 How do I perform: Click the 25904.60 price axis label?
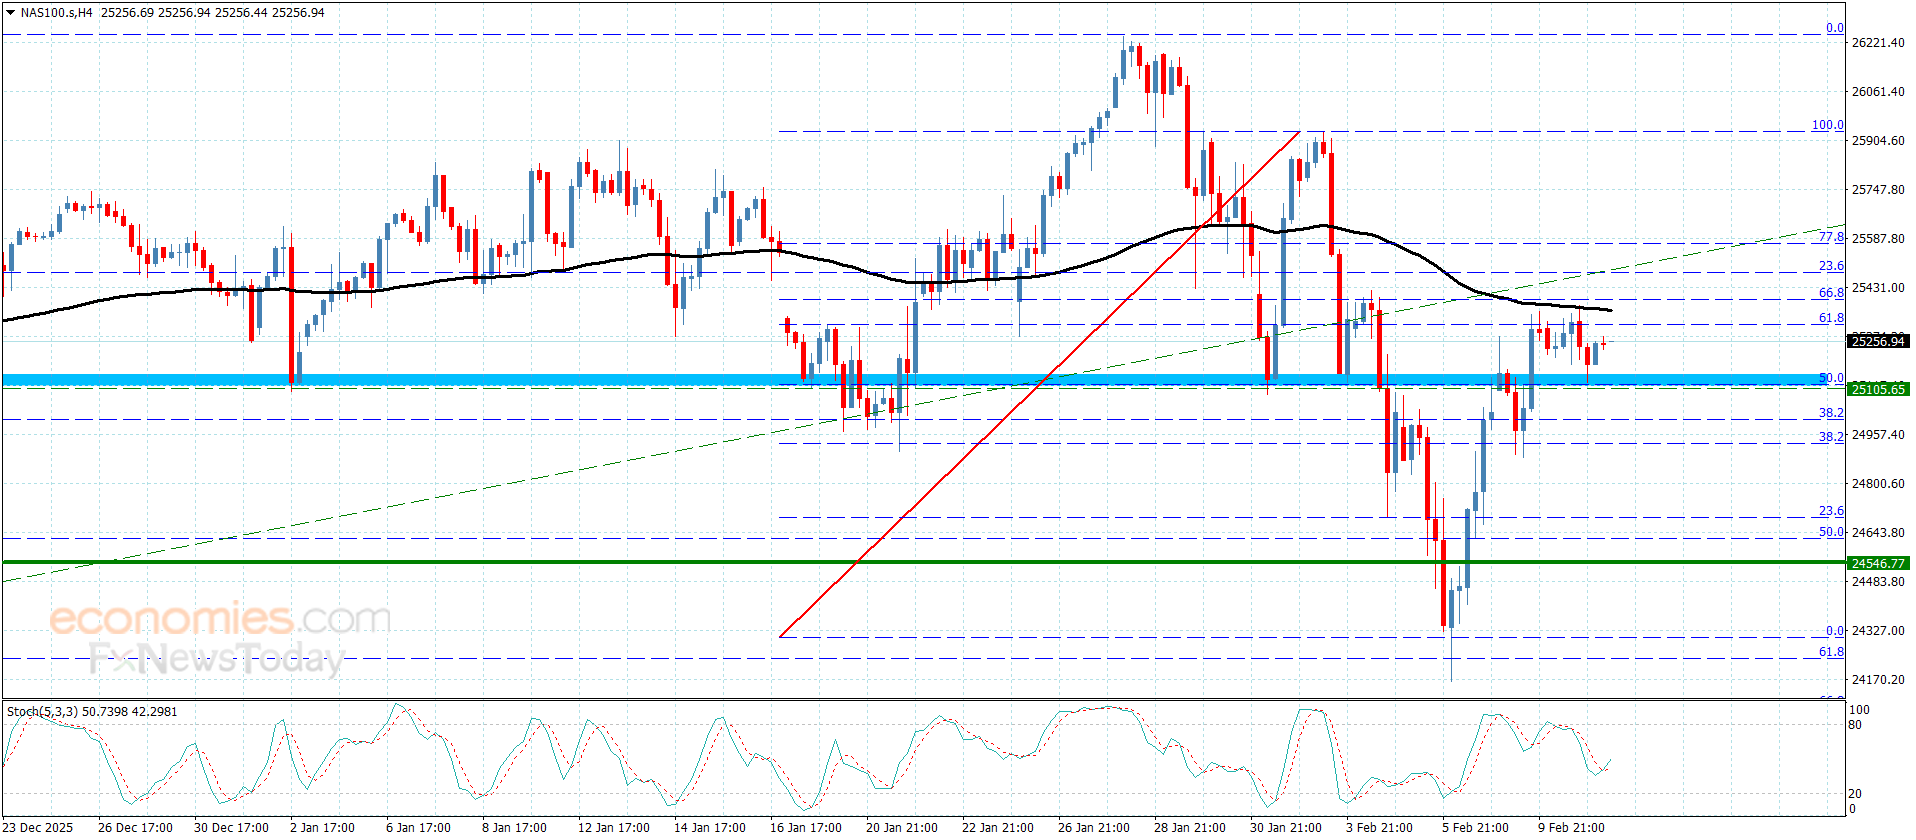pos(1878,141)
